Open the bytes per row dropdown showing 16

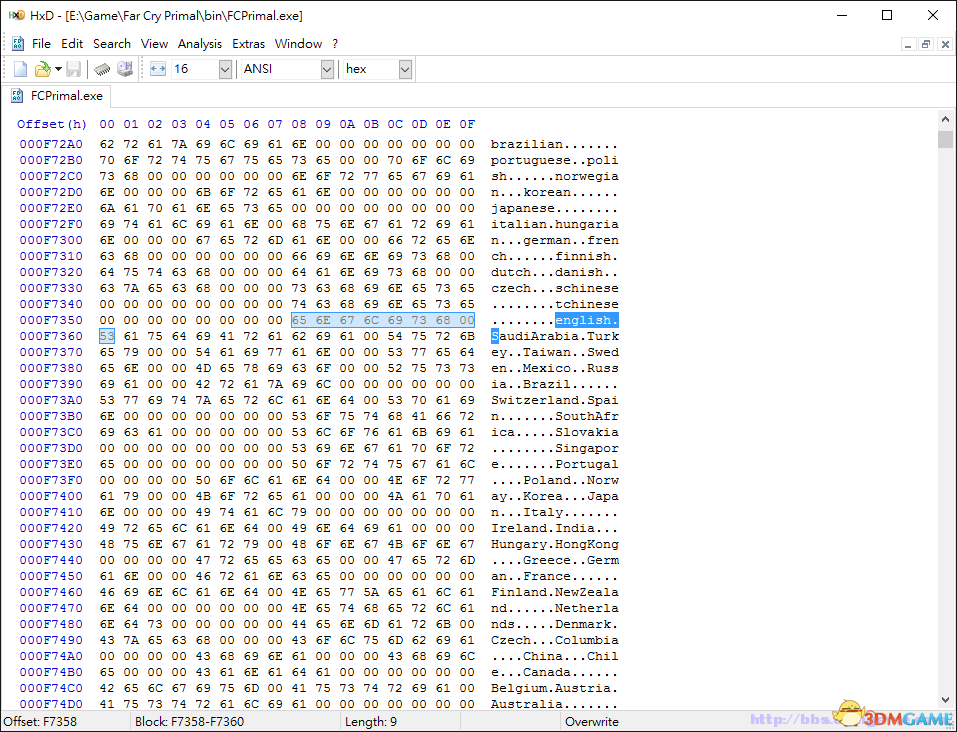point(224,69)
